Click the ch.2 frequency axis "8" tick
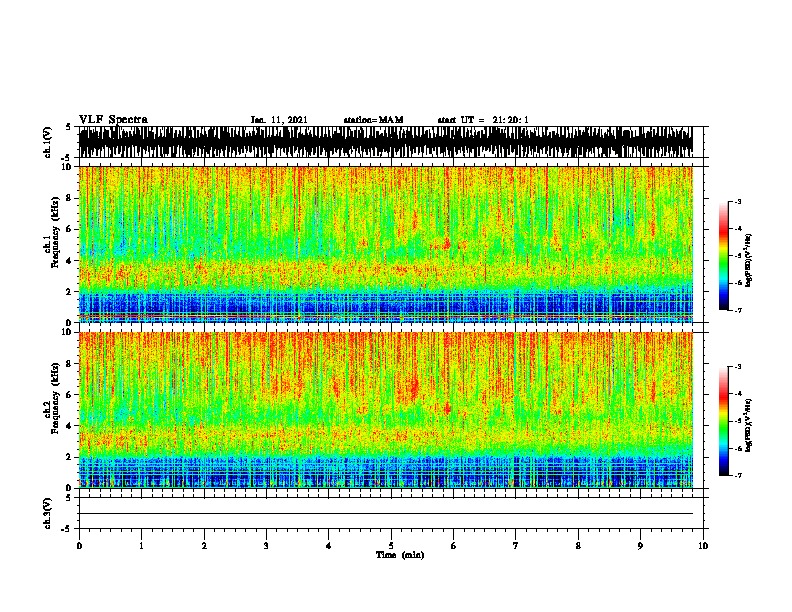This screenshot has height=612, width=792. pos(70,364)
